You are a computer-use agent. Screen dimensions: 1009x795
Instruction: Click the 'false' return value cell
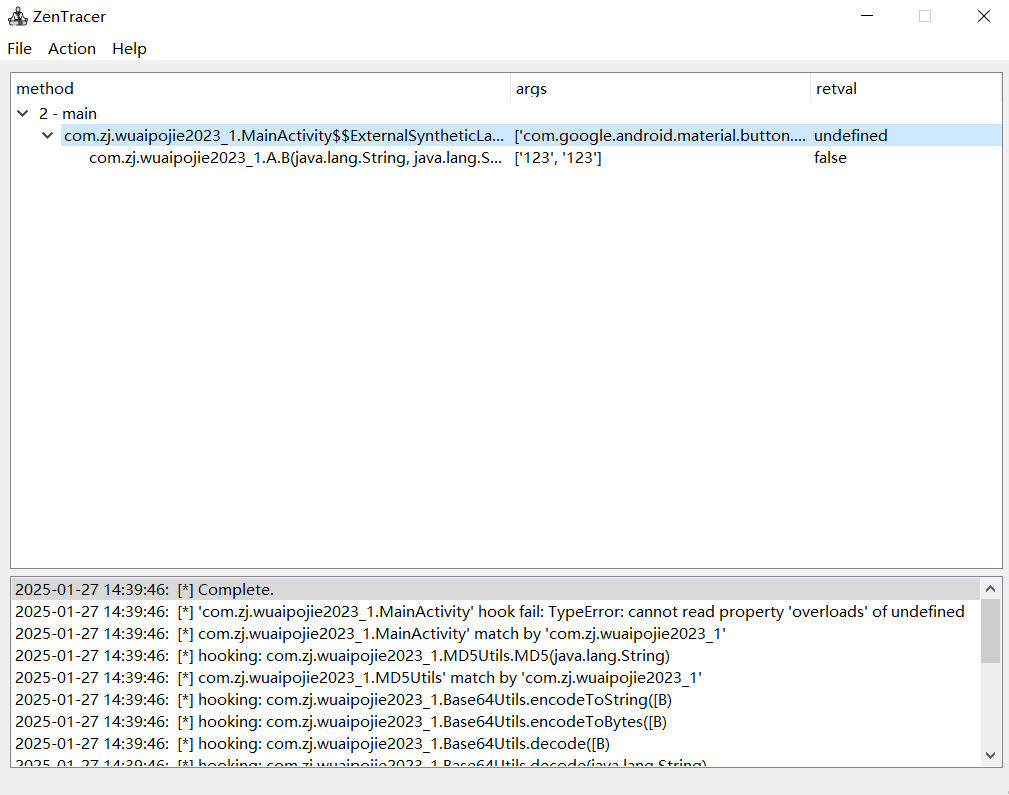tap(830, 158)
